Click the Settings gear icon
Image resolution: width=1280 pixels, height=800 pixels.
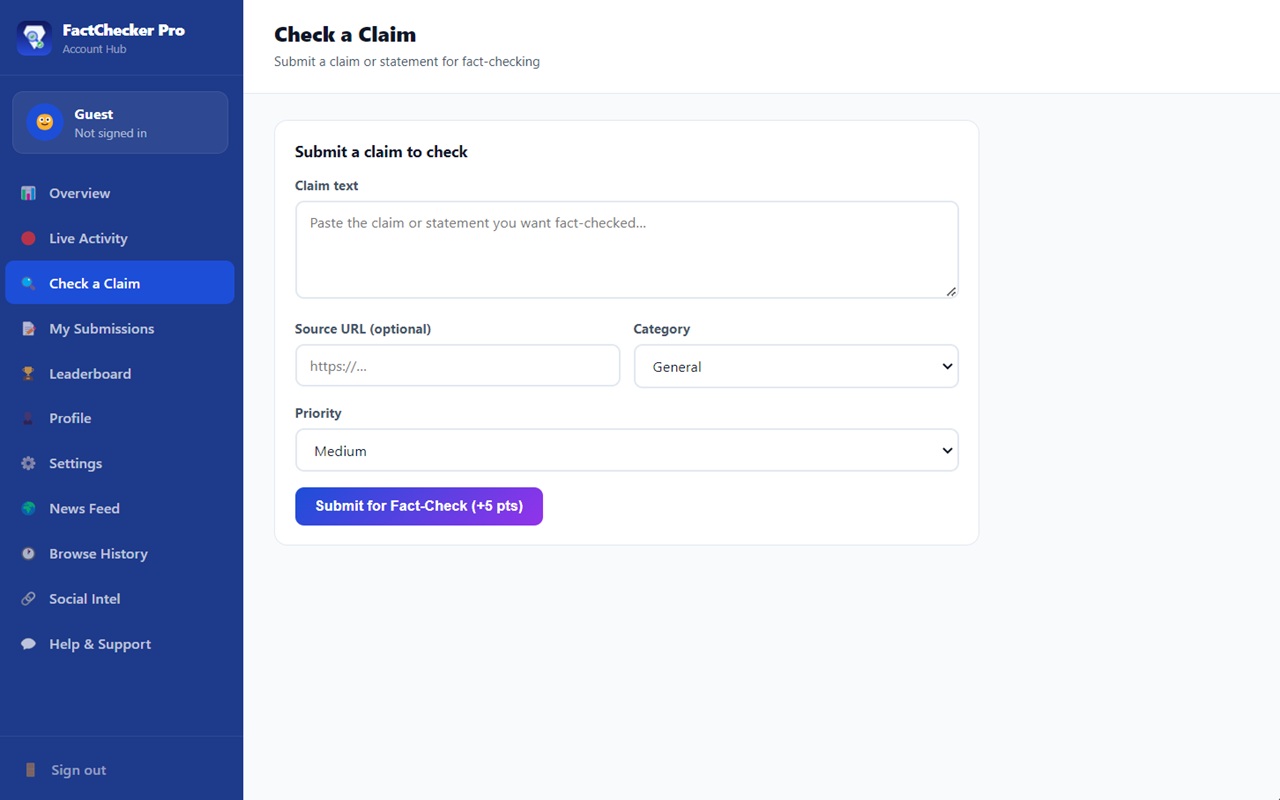tap(28, 463)
